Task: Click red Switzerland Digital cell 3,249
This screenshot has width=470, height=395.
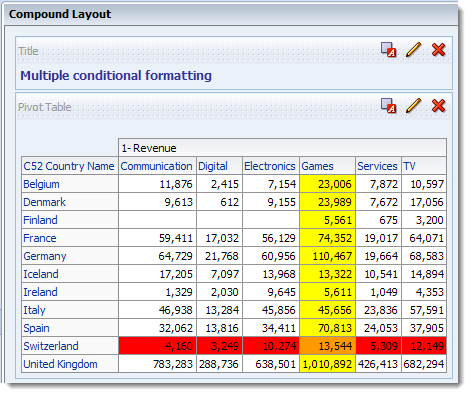Action: (x=220, y=346)
